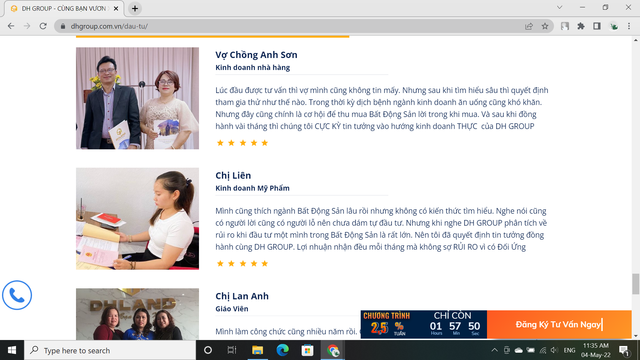Select the name Vợ Chồng Anh Sơn
This screenshot has height=360, width=640.
tap(256, 55)
